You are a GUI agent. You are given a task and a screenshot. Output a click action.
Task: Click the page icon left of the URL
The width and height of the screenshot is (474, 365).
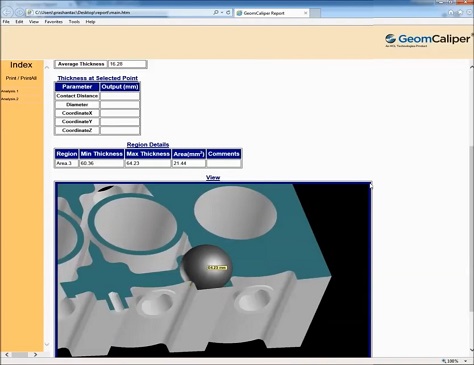[30, 12]
